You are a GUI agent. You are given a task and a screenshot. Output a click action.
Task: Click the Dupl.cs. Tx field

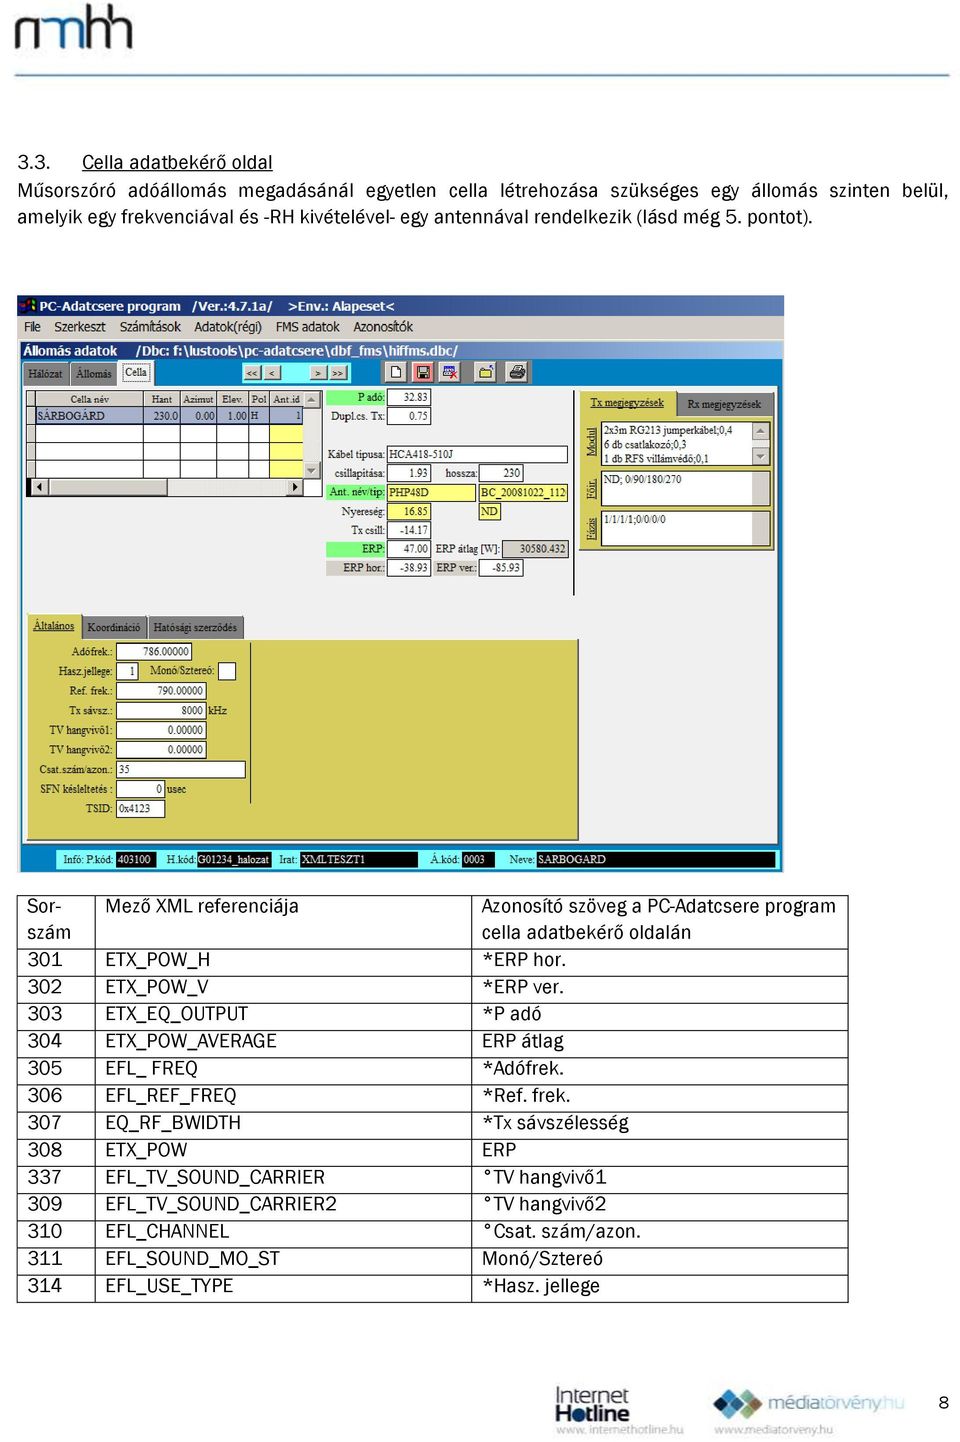pos(409,416)
